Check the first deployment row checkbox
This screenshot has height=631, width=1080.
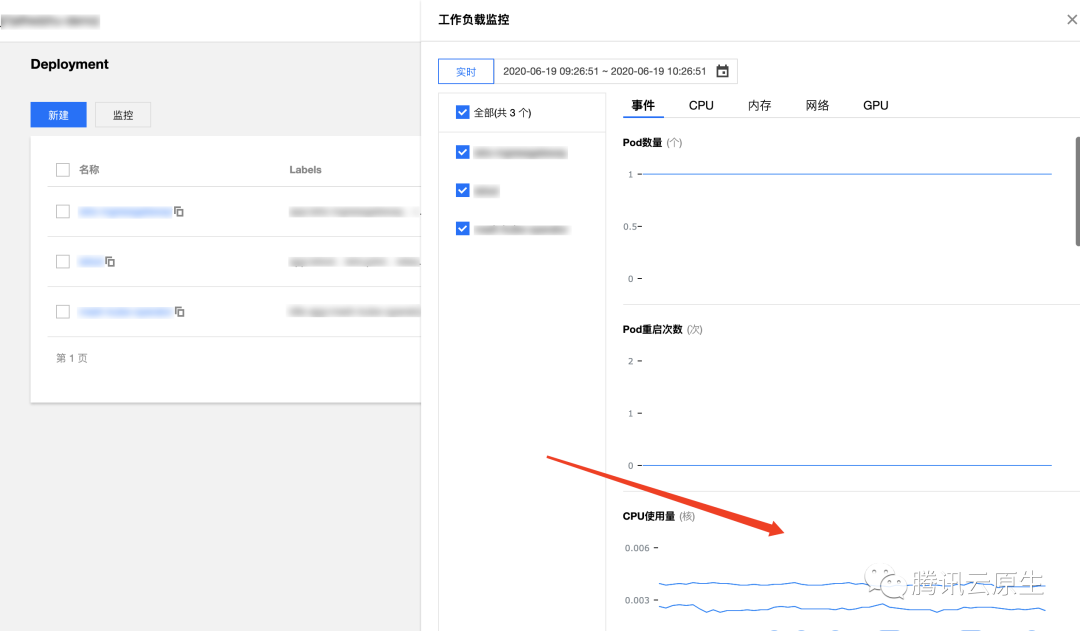[x=63, y=211]
